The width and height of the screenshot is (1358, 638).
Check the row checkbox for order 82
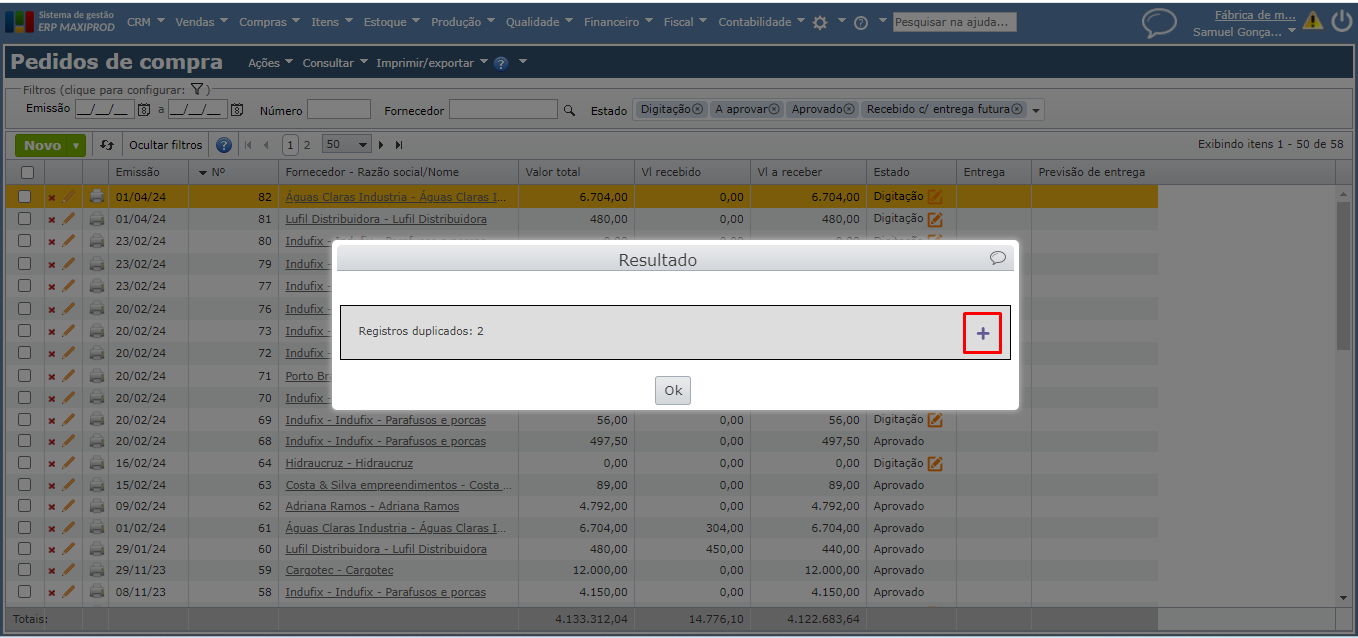(x=25, y=197)
